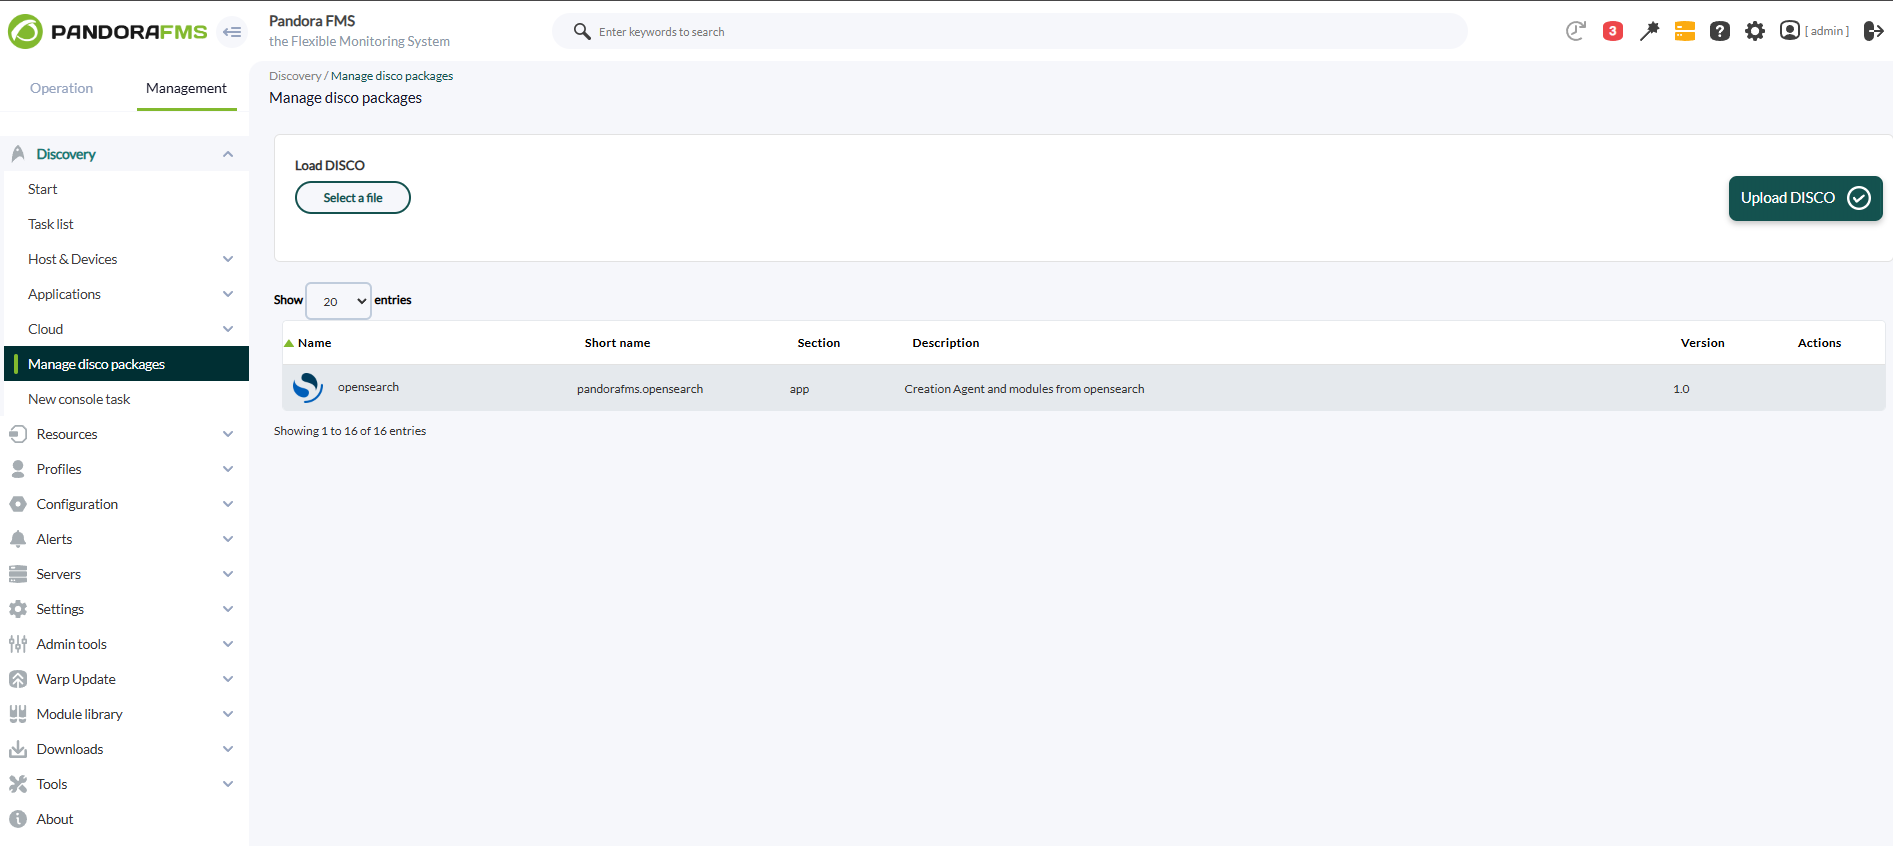Expand the Downloads menu chevron
The height and width of the screenshot is (846, 1893).
[228, 749]
